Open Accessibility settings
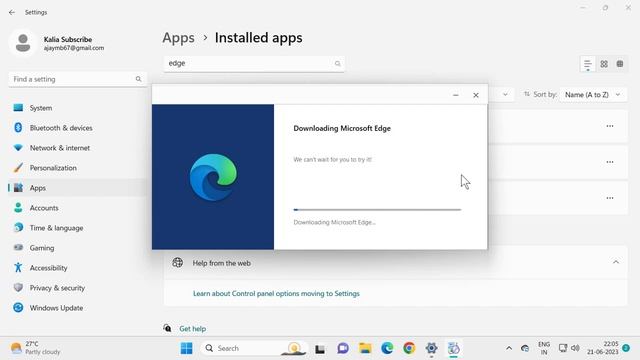 click(78, 268)
